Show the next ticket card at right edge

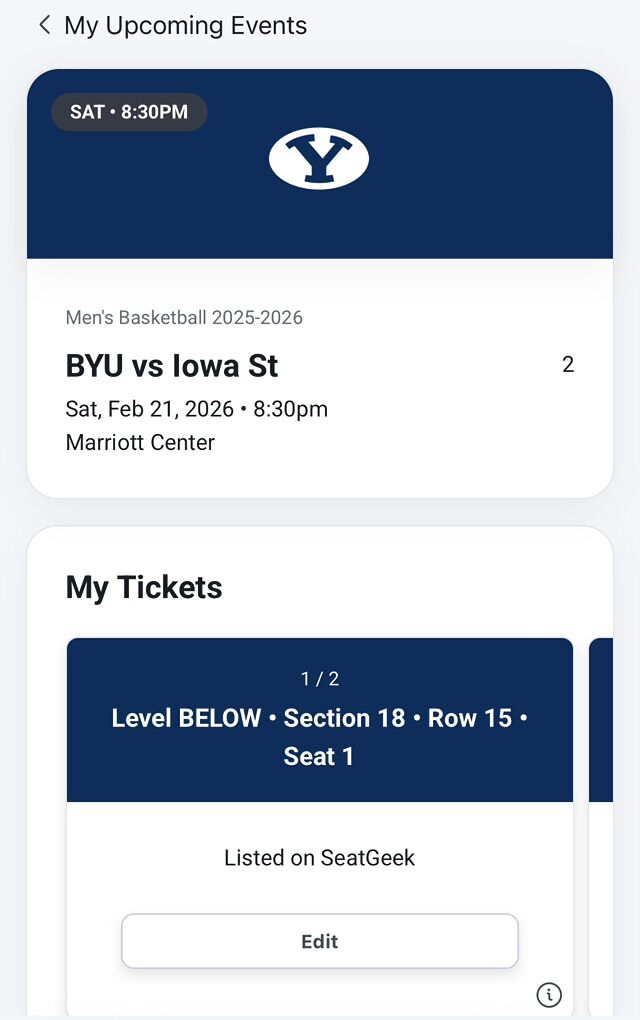pyautogui.click(x=602, y=800)
